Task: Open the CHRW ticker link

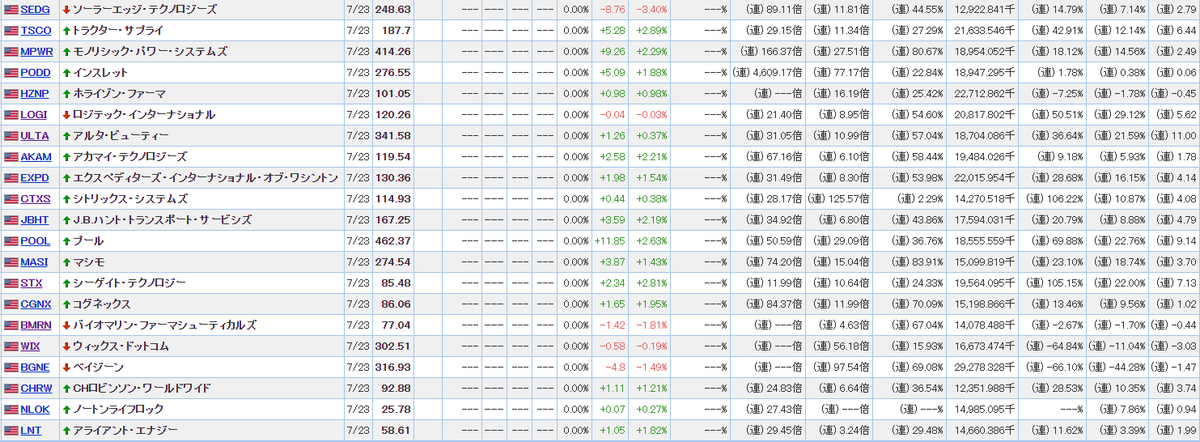Action: (36, 387)
